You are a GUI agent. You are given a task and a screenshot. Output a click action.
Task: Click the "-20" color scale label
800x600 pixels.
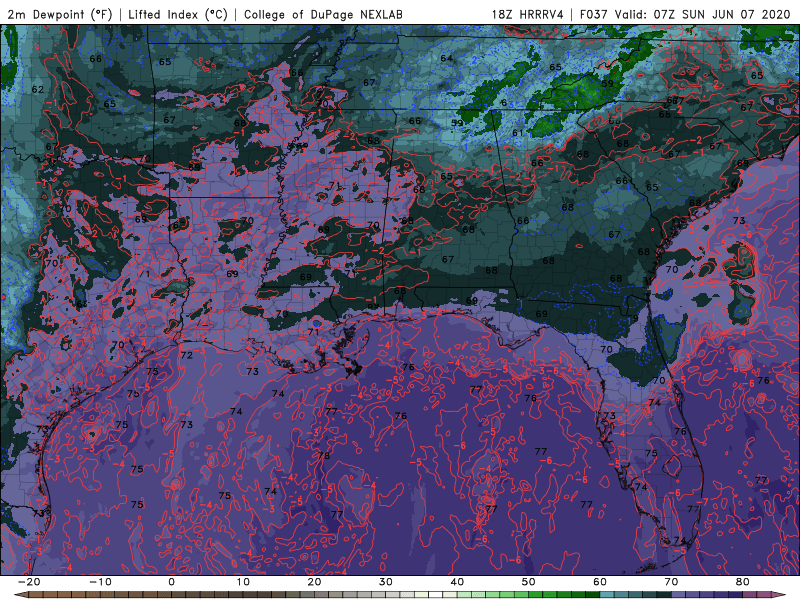coord(29,582)
